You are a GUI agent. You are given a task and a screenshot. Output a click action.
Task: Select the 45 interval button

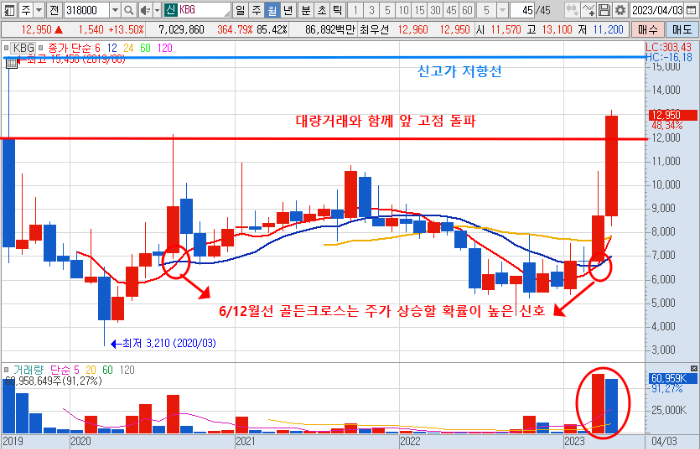coord(451,10)
